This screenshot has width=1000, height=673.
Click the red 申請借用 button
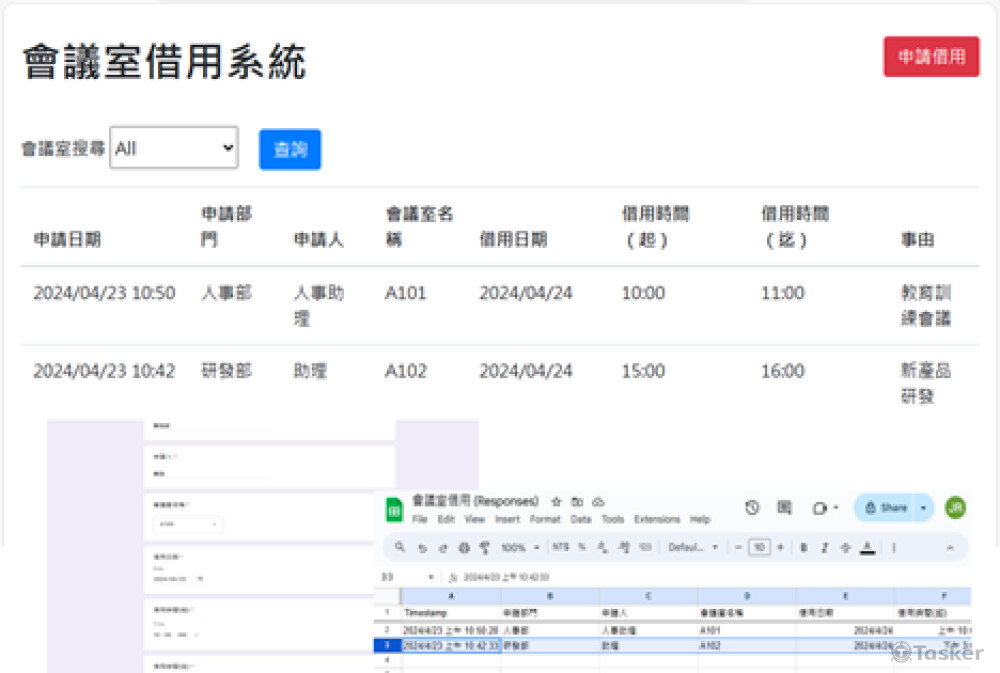pyautogui.click(x=931, y=57)
